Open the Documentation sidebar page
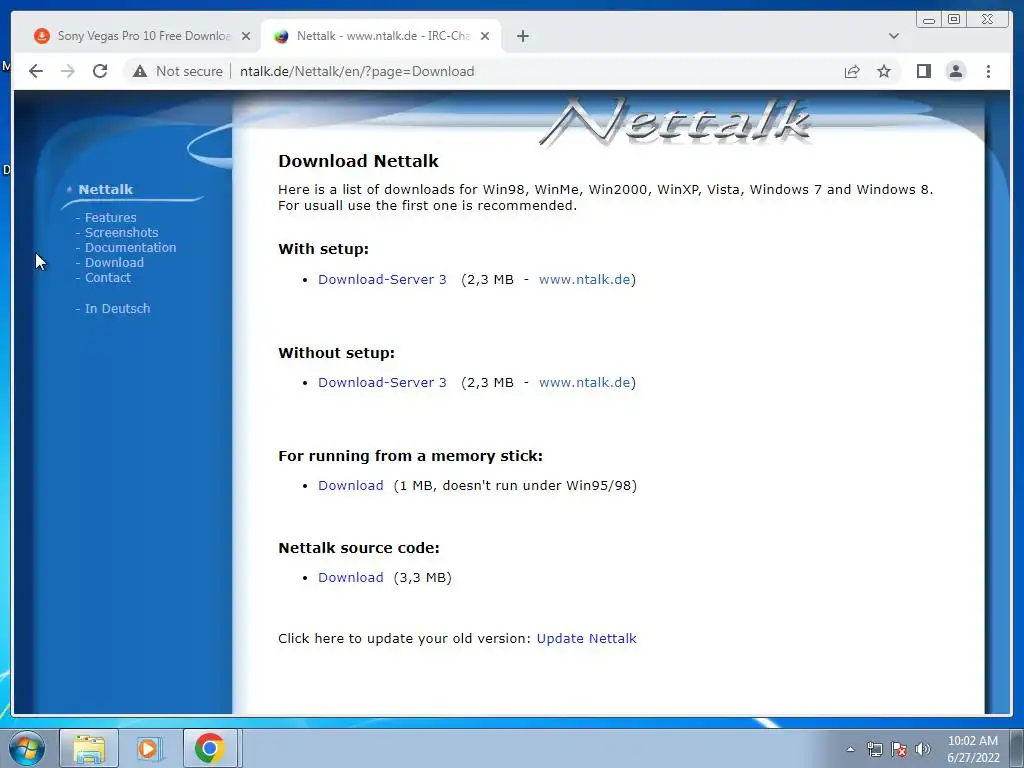Screen dimensions: 1024x768 (x=131, y=248)
